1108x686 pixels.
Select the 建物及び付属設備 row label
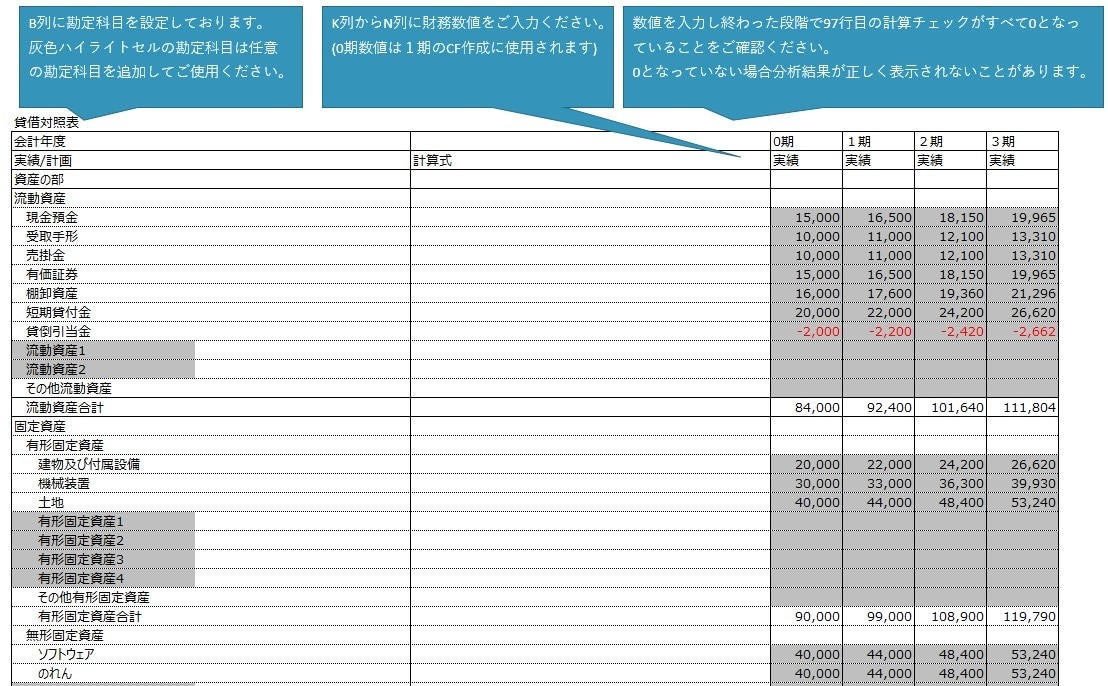pos(89,465)
